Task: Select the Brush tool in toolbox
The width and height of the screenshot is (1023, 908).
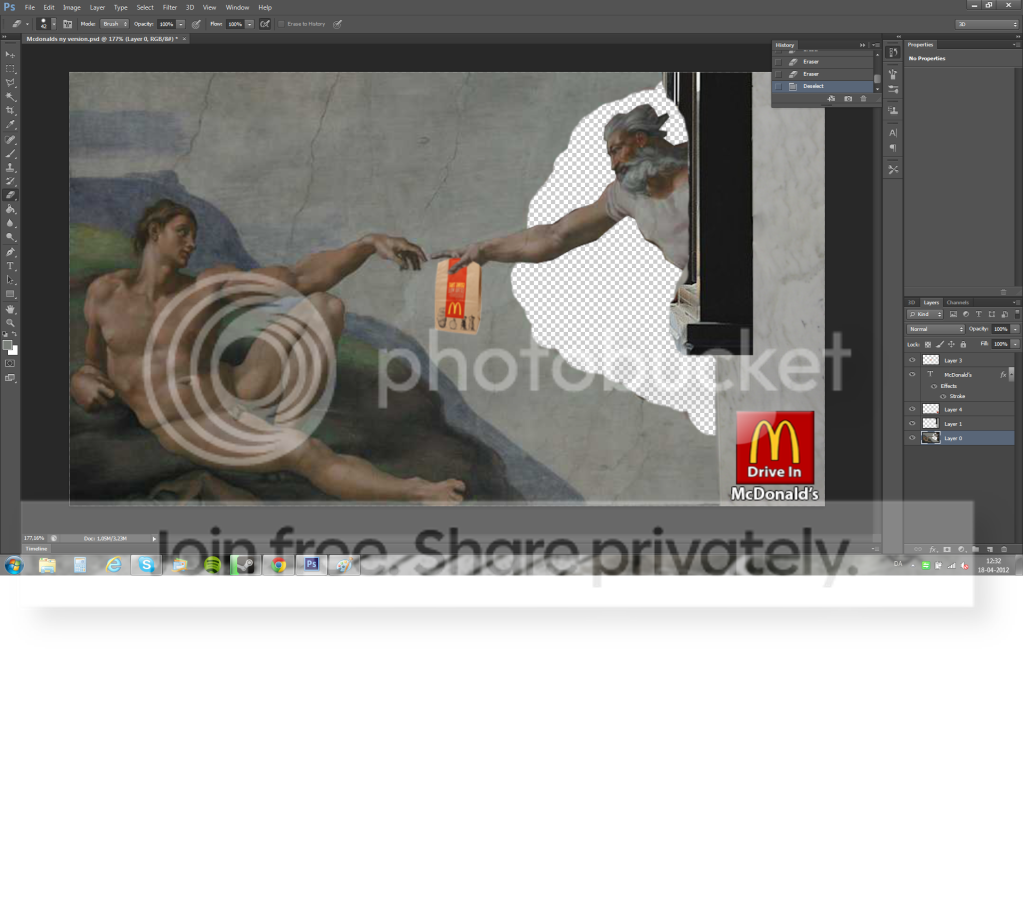Action: point(10,154)
